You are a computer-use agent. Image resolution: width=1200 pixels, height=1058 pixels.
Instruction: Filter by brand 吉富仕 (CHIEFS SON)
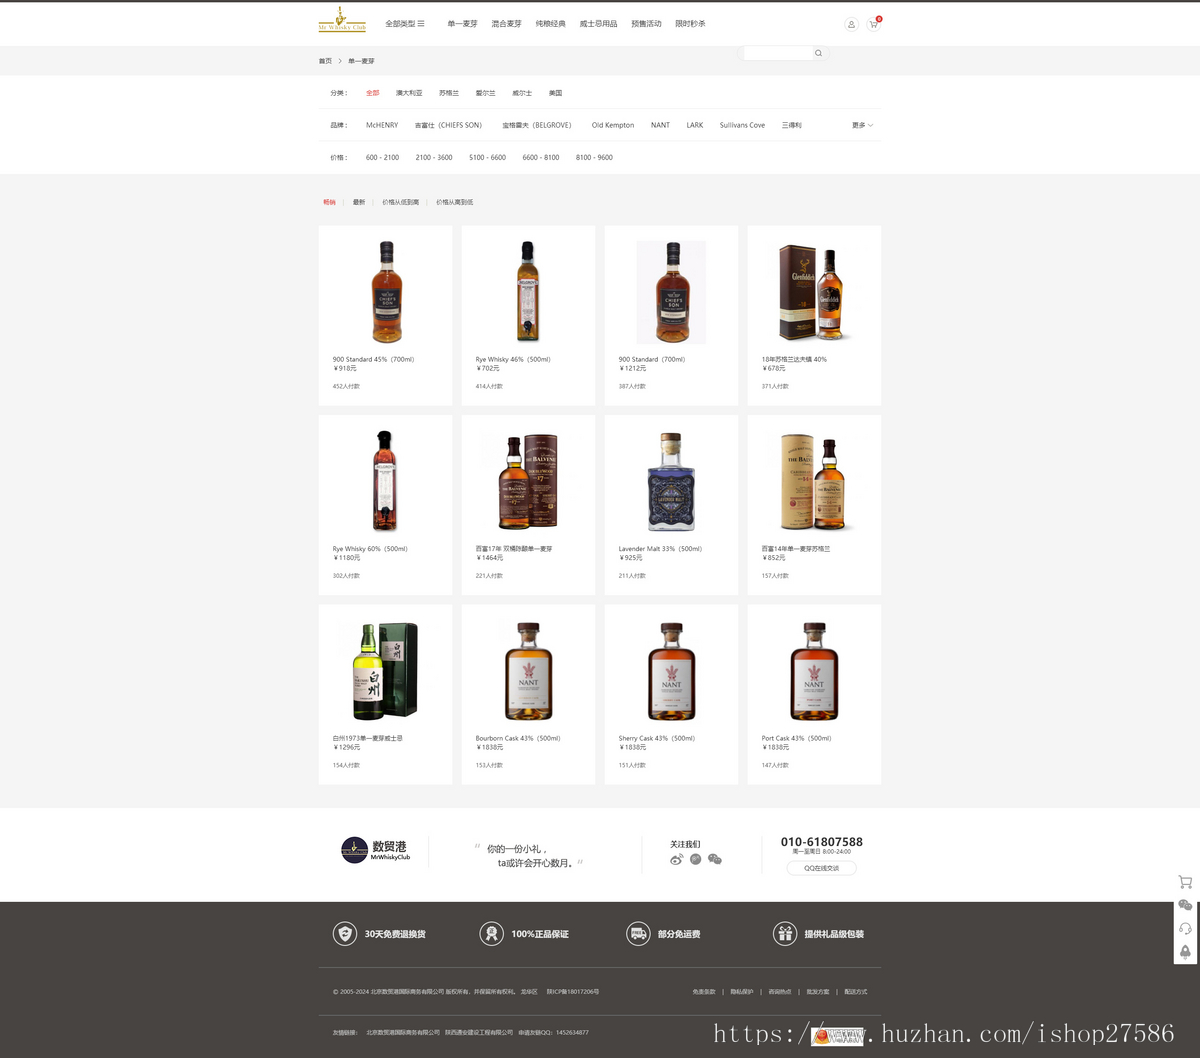(448, 126)
